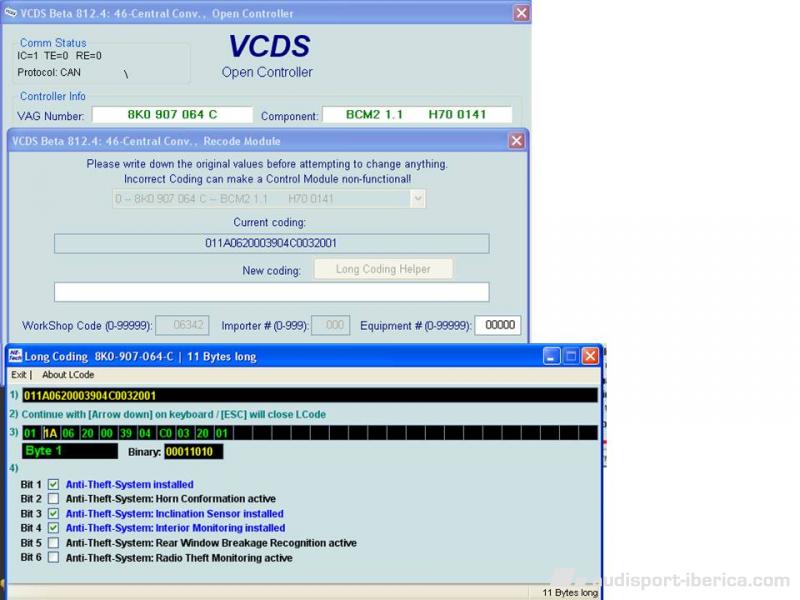Select byte 6 cell with value 04
Image resolution: width=800 pixels, height=600 pixels.
point(145,433)
